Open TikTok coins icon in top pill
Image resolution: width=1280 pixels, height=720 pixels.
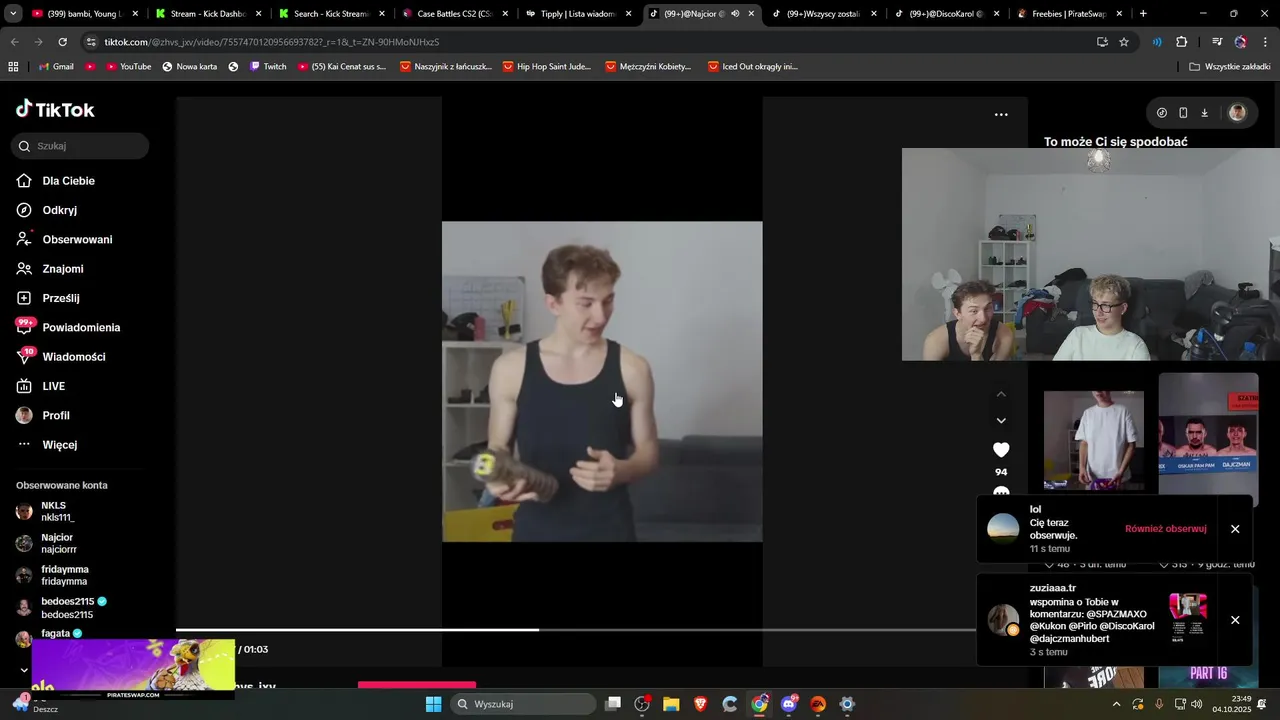(x=1162, y=113)
